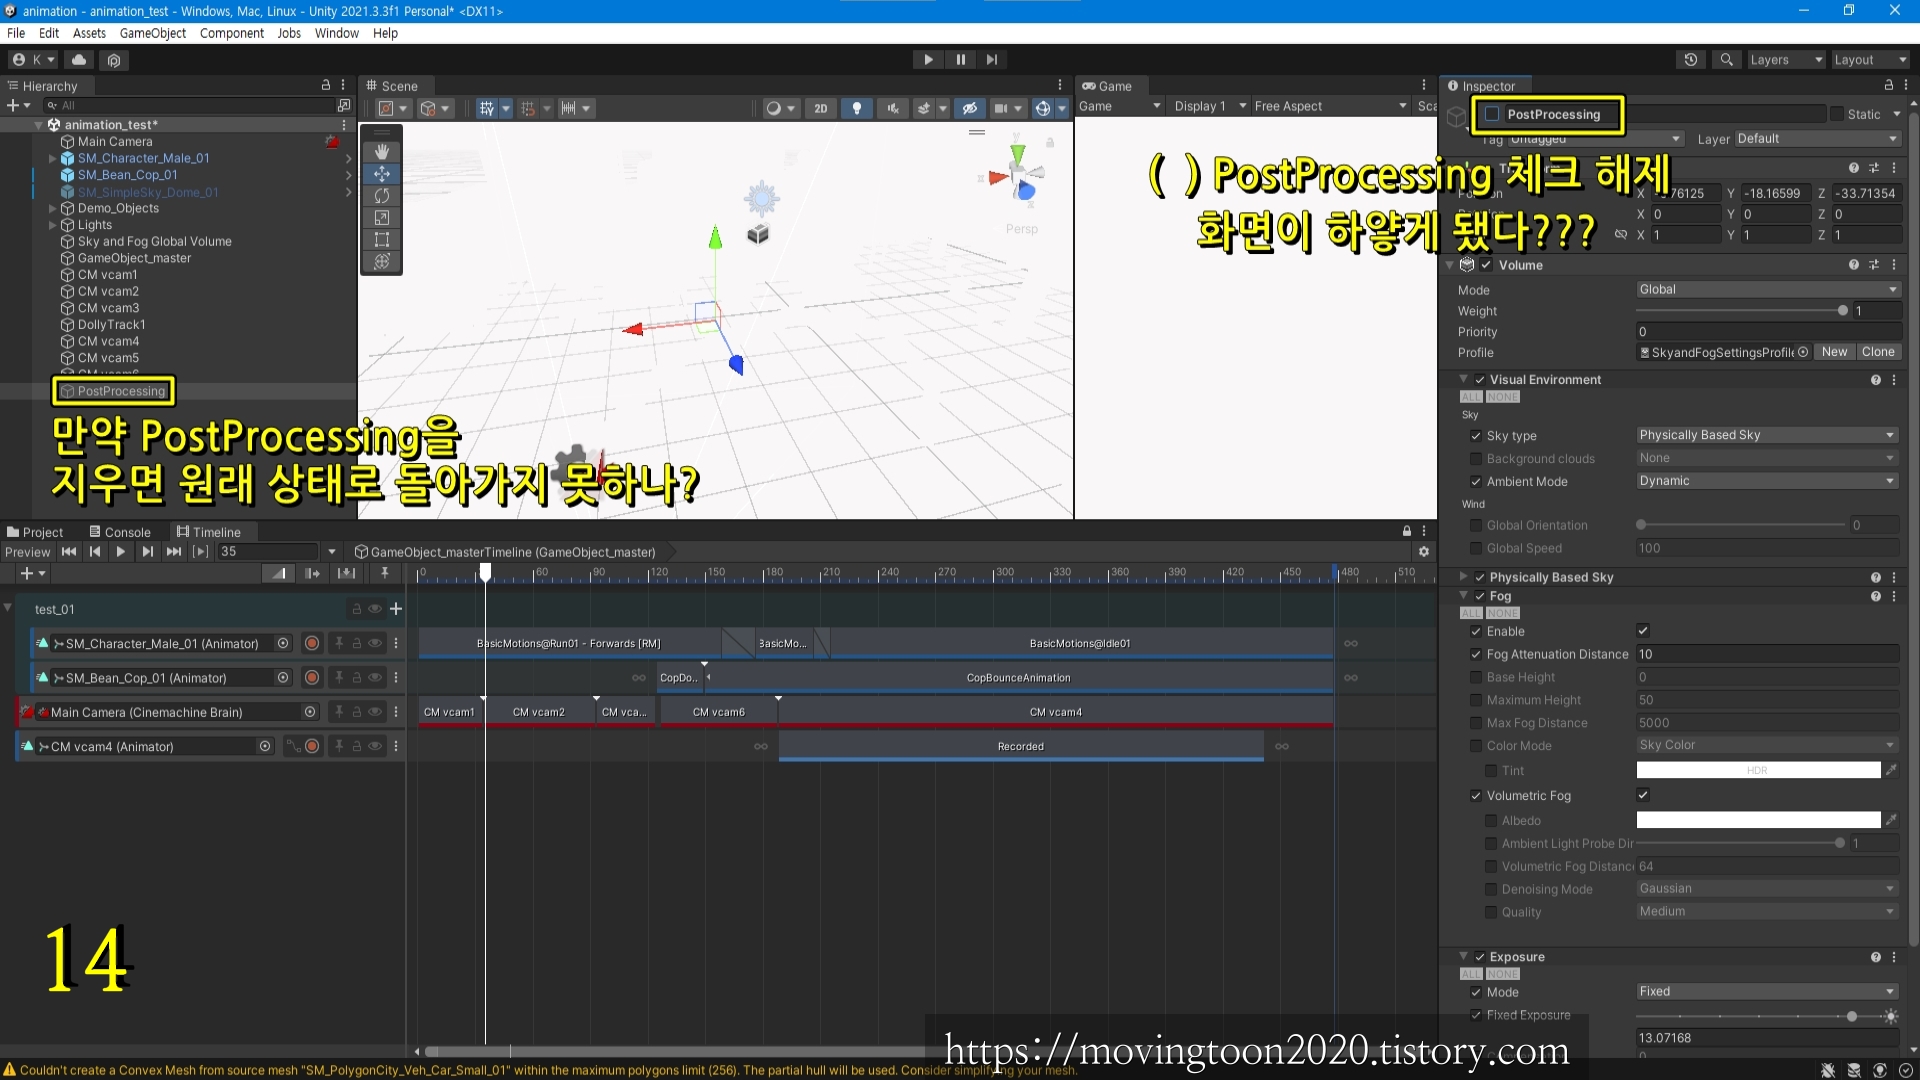Expand the Physically Based Sky section
Screen dimensions: 1920x1080
click(1464, 577)
